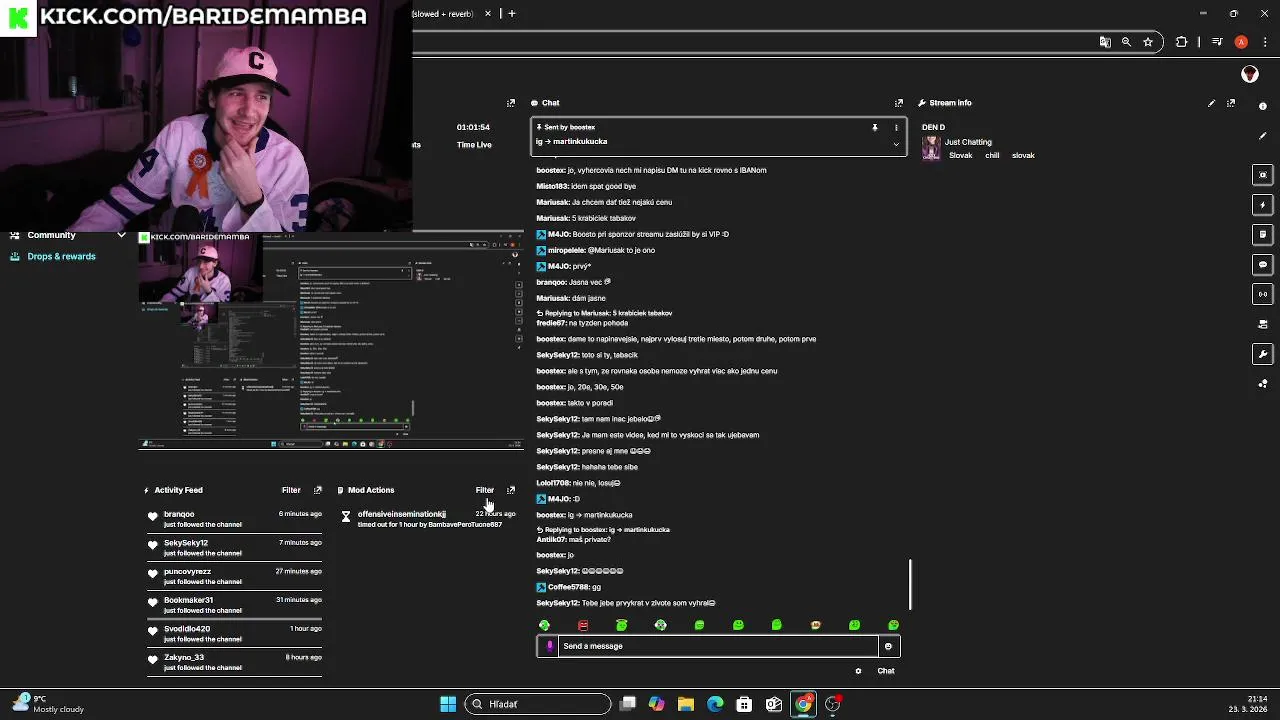Collapse the Community section
Viewport: 1280px width, 720px height.
121,236
